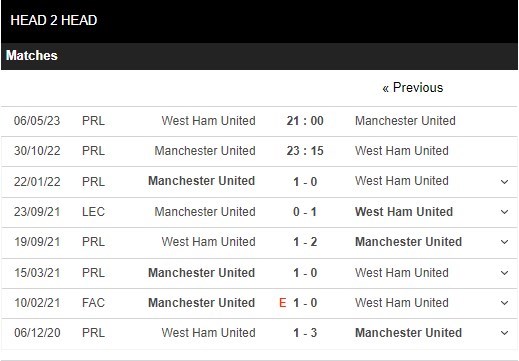Expand the 19/09/21 match row chevron

tap(504, 242)
